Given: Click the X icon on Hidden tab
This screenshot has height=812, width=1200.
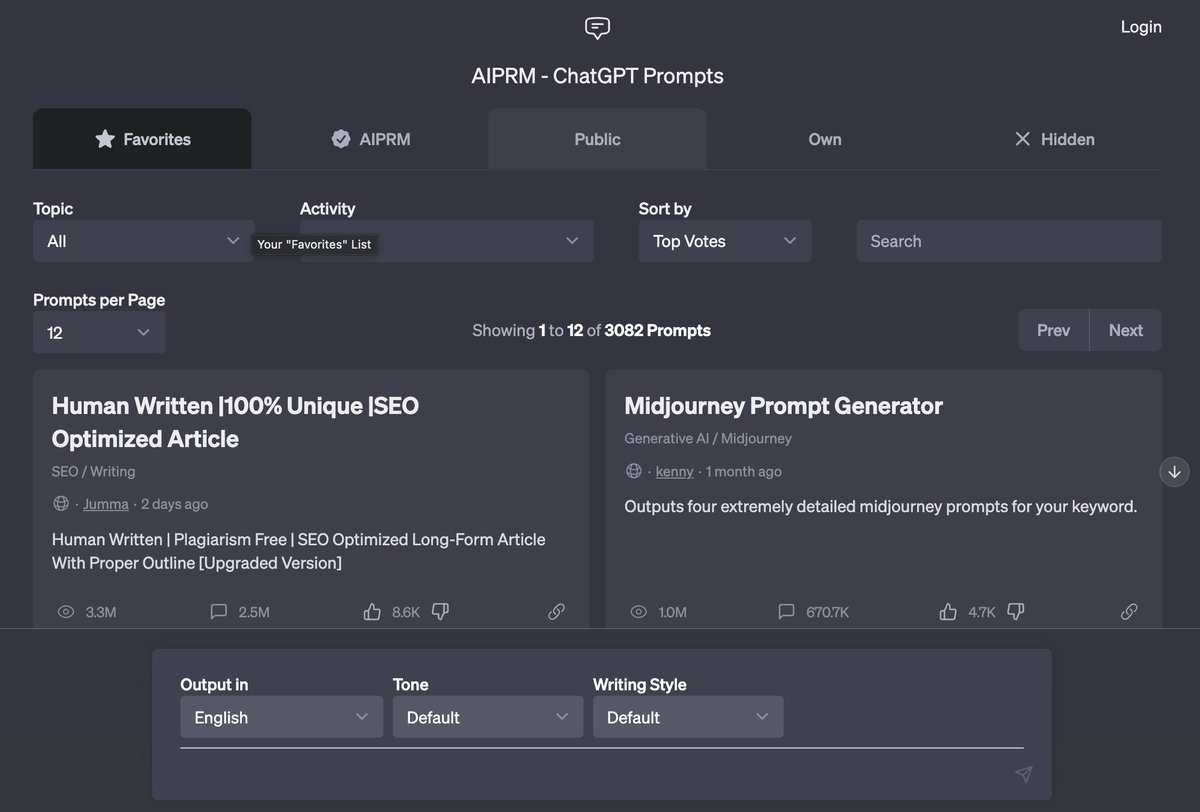Looking at the screenshot, I should pyautogui.click(x=1022, y=139).
